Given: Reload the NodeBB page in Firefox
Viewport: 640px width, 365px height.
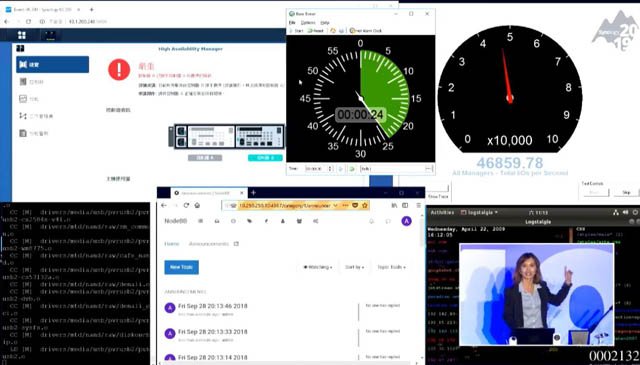Looking at the screenshot, I should point(186,205).
